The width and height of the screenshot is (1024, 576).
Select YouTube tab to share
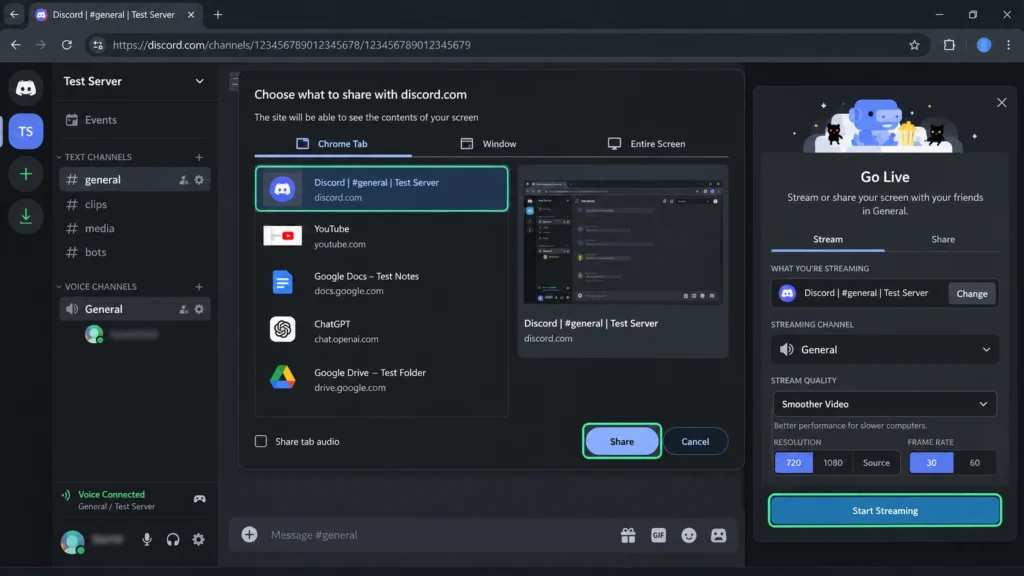[x=381, y=236]
